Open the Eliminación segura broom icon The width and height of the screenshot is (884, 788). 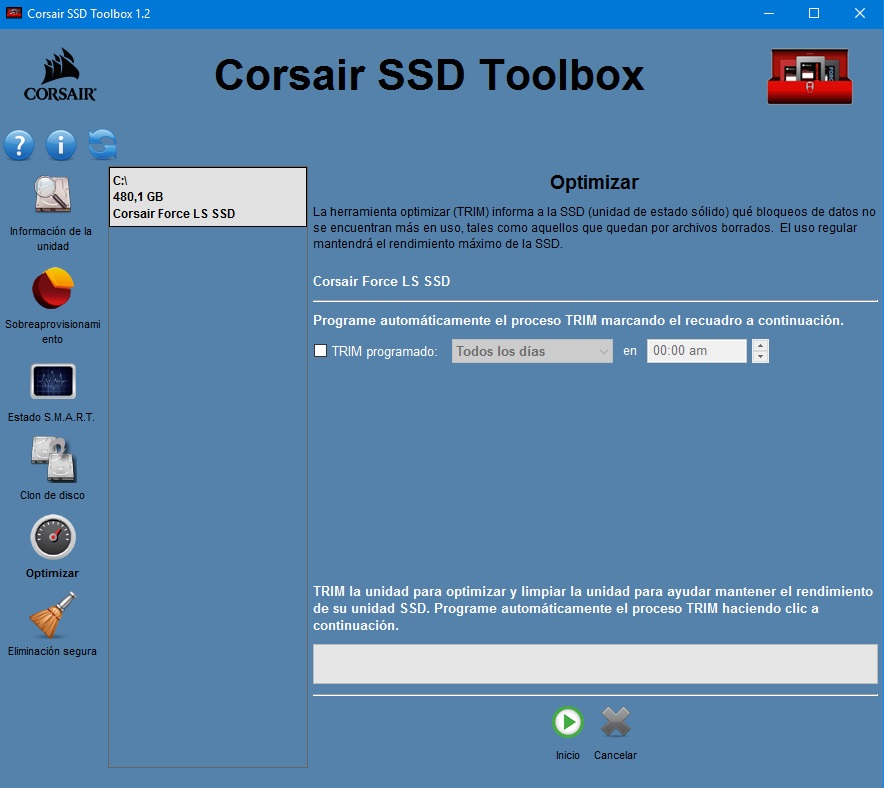coord(52,616)
